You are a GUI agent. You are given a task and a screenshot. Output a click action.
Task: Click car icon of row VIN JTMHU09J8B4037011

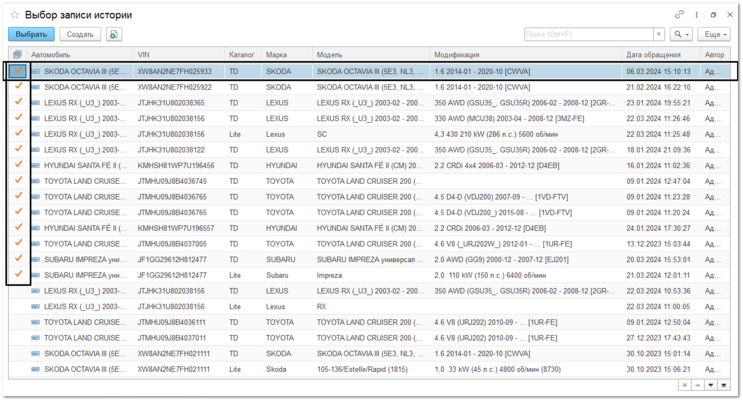(x=36, y=337)
